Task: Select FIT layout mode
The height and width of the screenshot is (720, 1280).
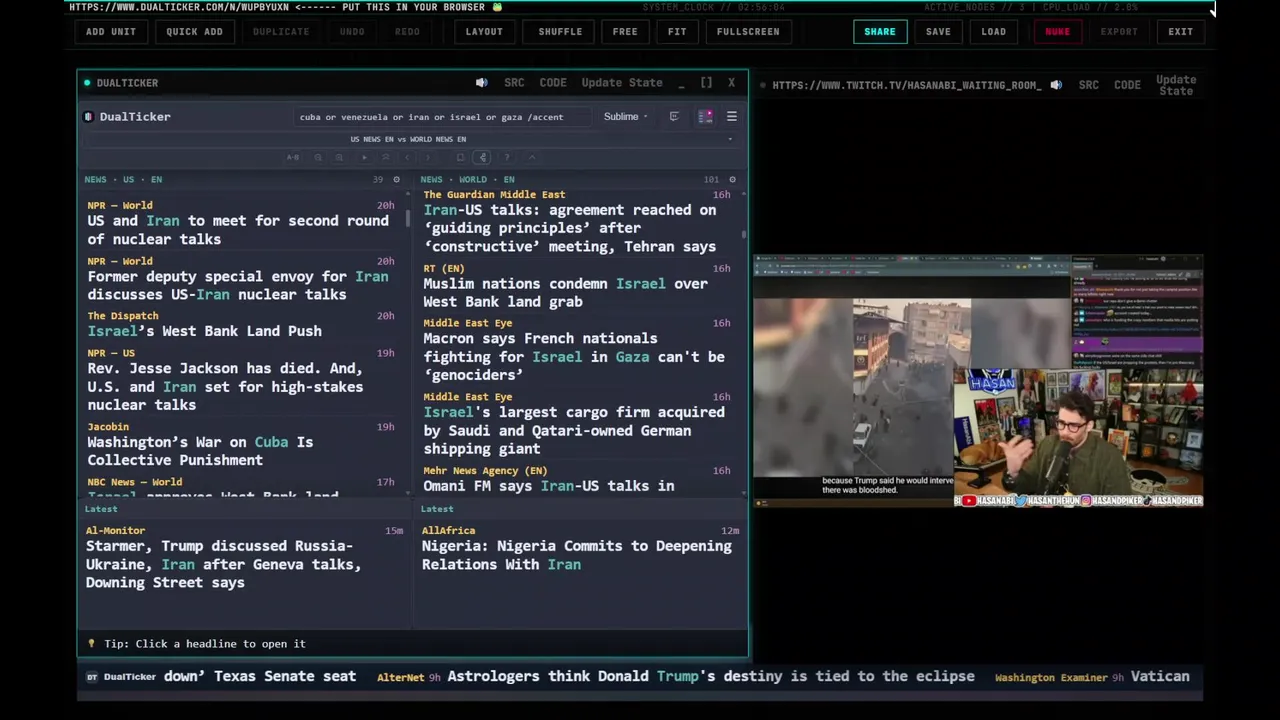Action: [x=677, y=32]
